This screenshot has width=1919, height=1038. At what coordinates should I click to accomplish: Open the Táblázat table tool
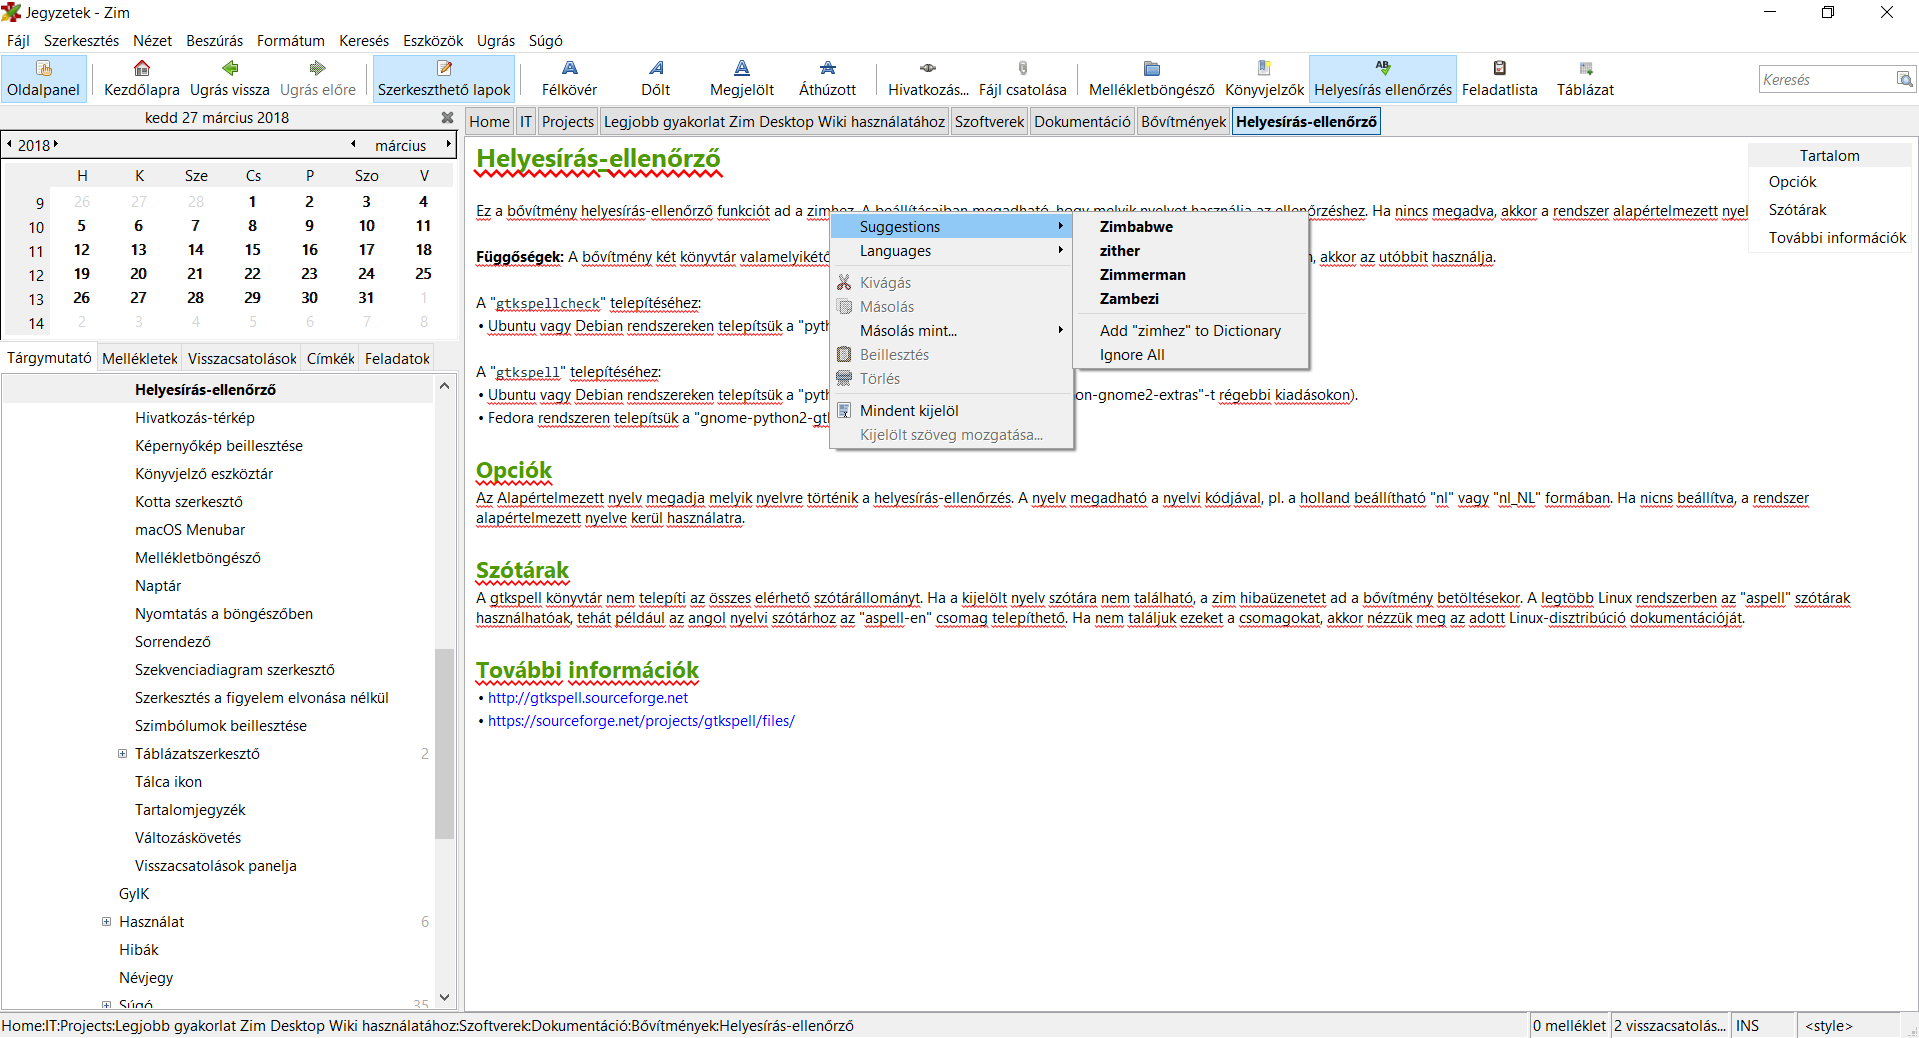point(1585,78)
